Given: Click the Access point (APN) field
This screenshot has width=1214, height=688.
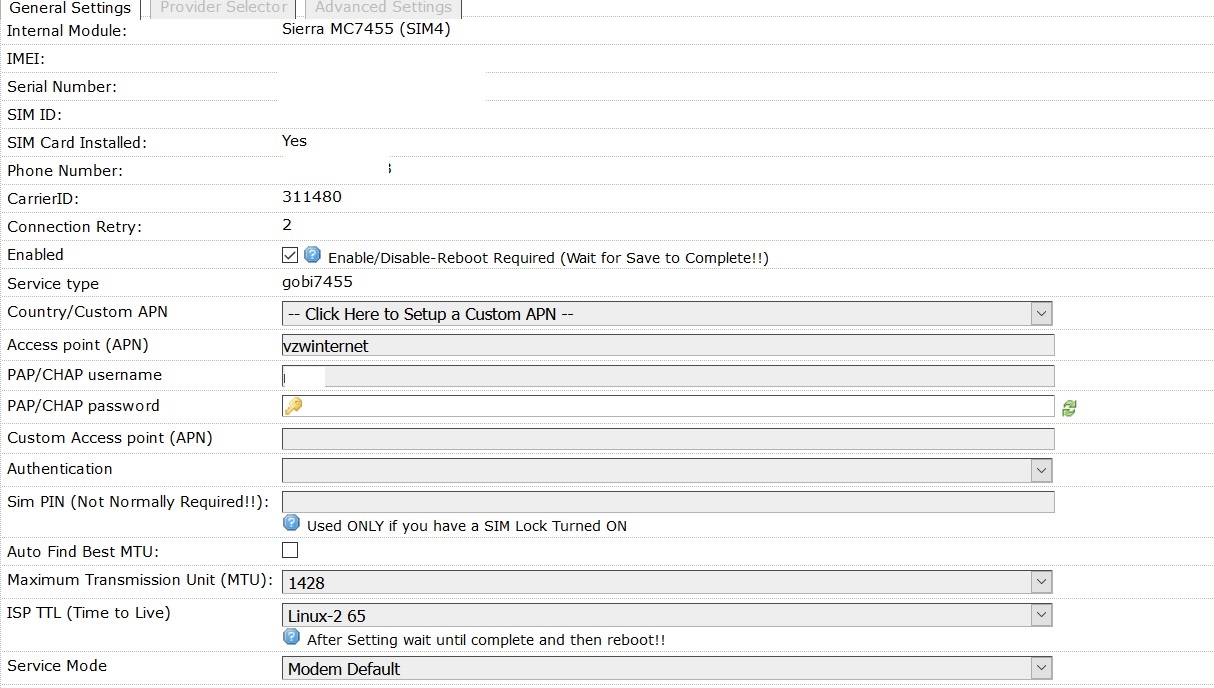Looking at the screenshot, I should tap(667, 346).
